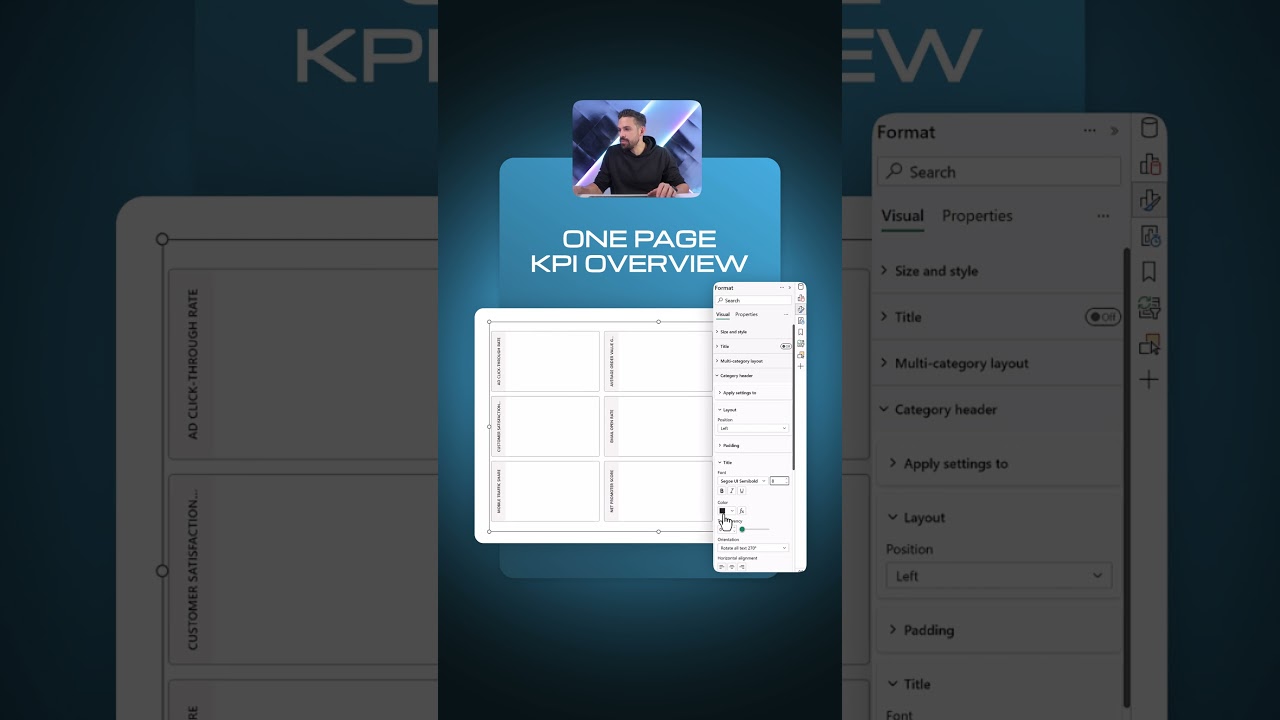1280x720 pixels.
Task: Open the Data pane icon in the small pane rail
Action: pos(801,287)
